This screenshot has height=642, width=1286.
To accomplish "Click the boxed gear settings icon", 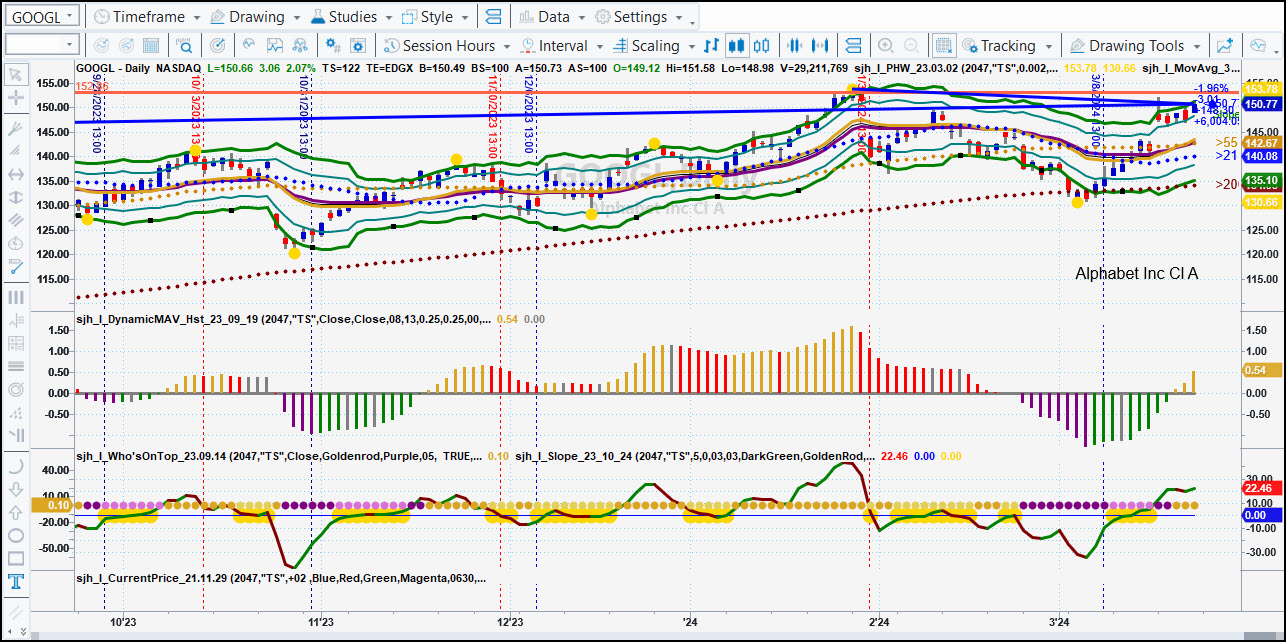I will pyautogui.click(x=359, y=46).
